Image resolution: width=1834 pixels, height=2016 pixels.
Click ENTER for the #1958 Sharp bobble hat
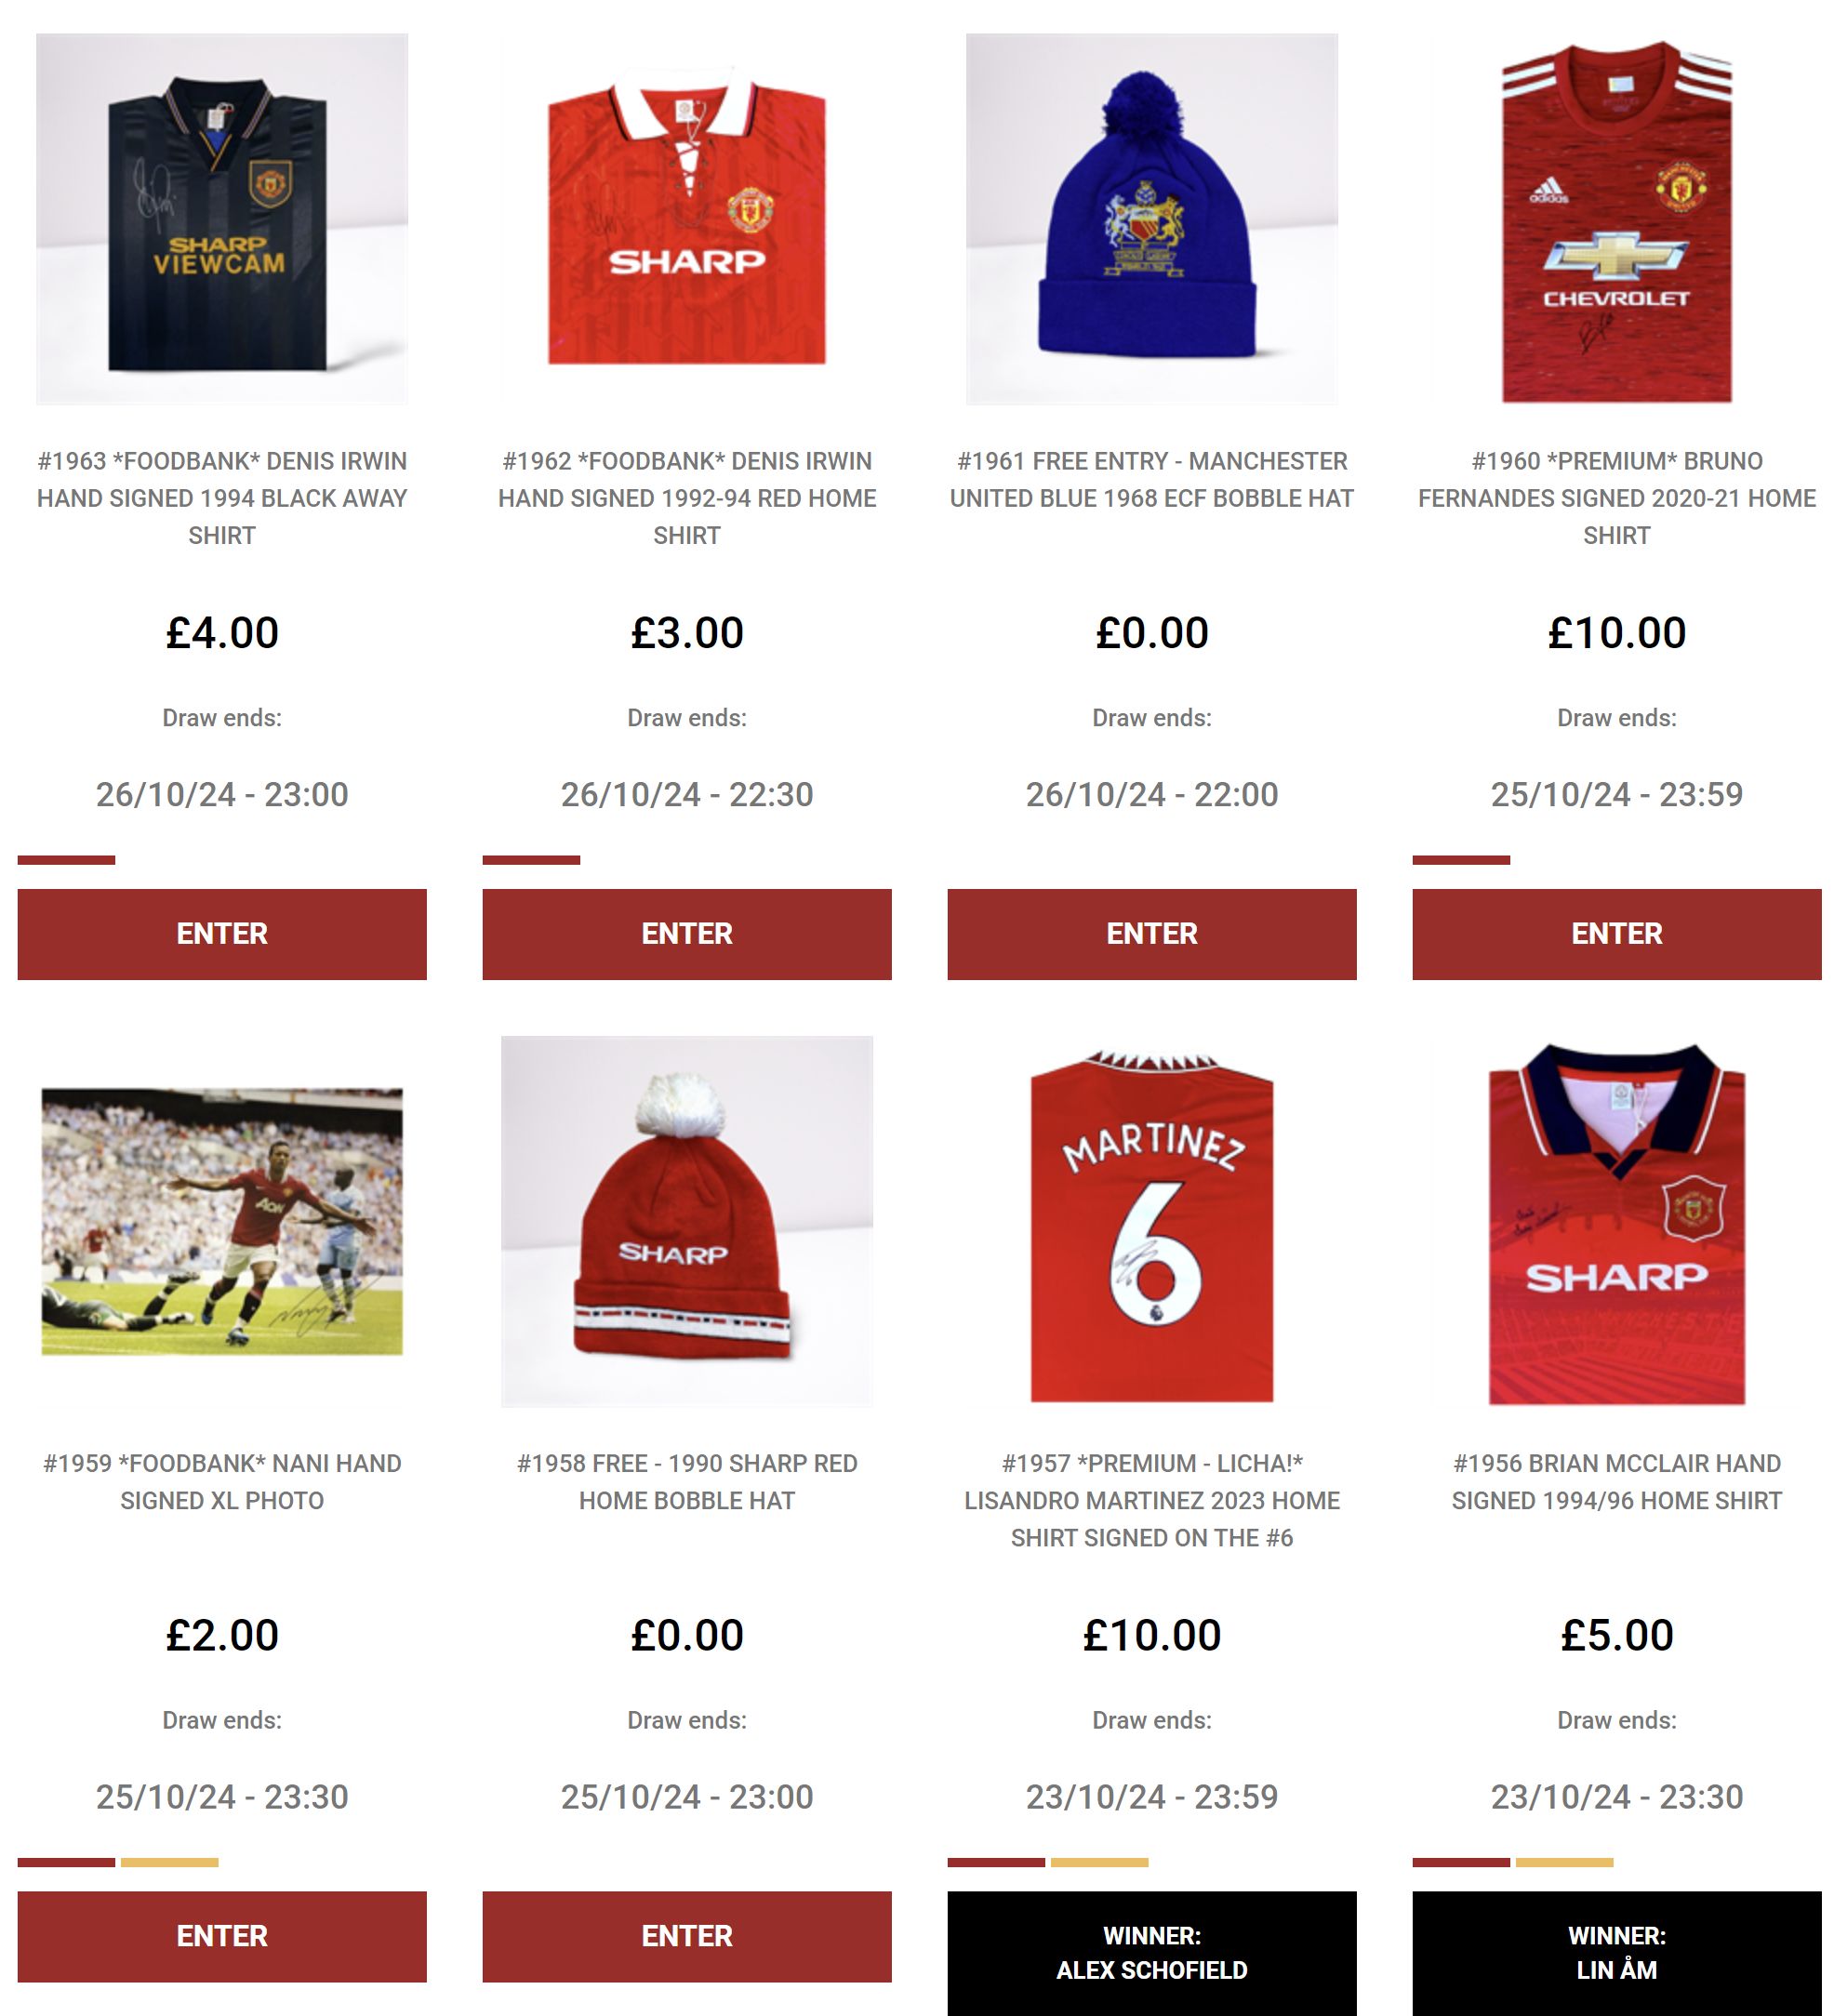tap(687, 1936)
